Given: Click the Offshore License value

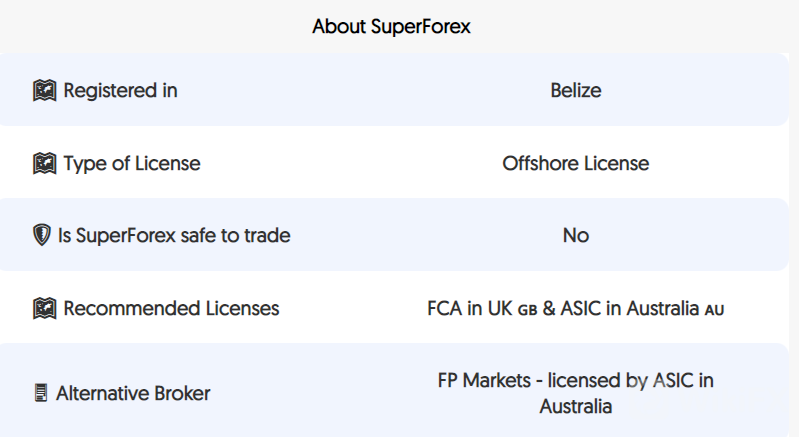Looking at the screenshot, I should tap(576, 164).
